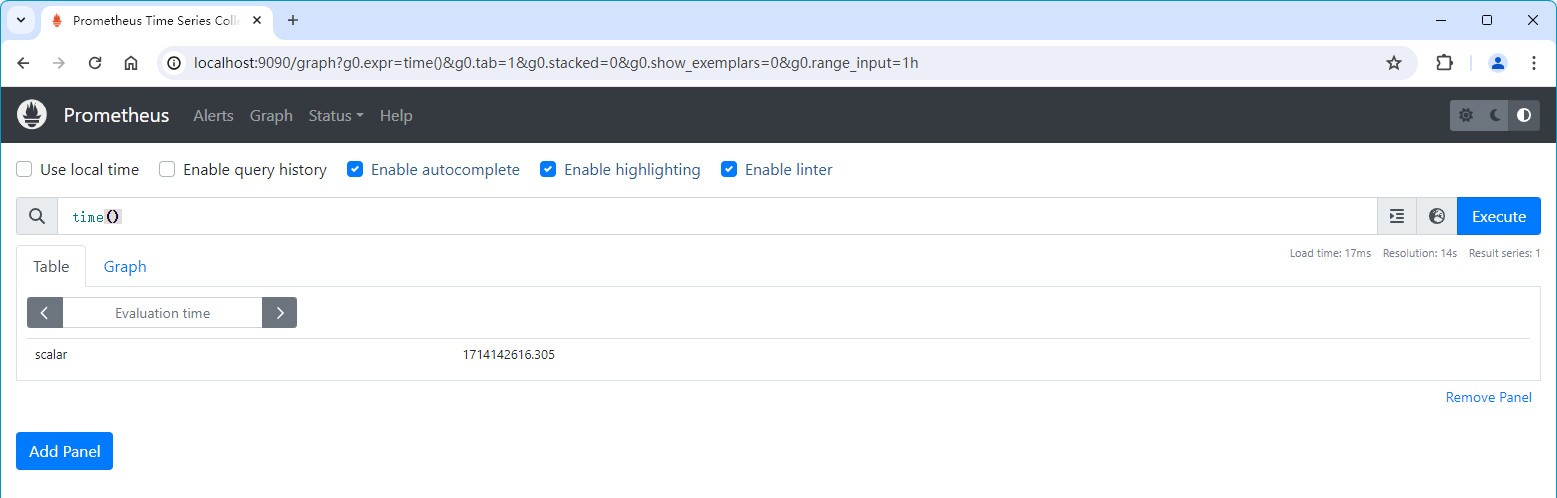Bookmark this page with star icon
The width and height of the screenshot is (1557, 498).
(x=1394, y=62)
